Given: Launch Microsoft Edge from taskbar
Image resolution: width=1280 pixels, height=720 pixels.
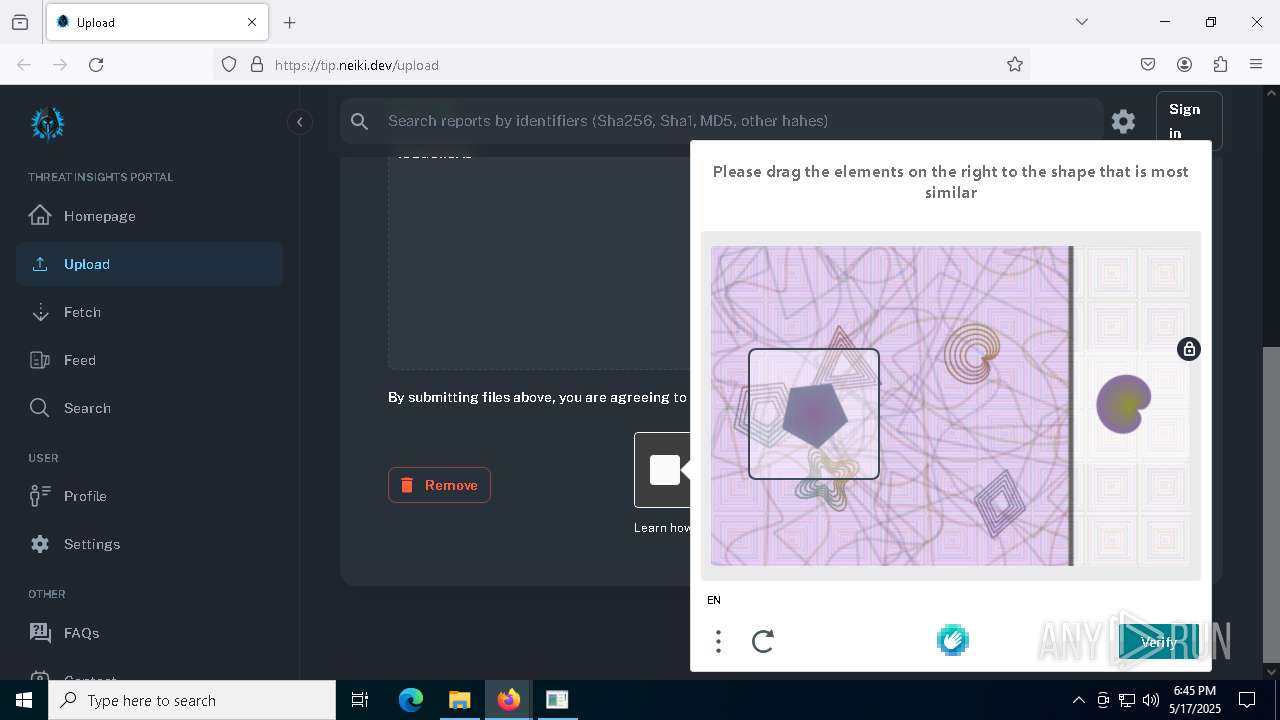Looking at the screenshot, I should click(411, 700).
